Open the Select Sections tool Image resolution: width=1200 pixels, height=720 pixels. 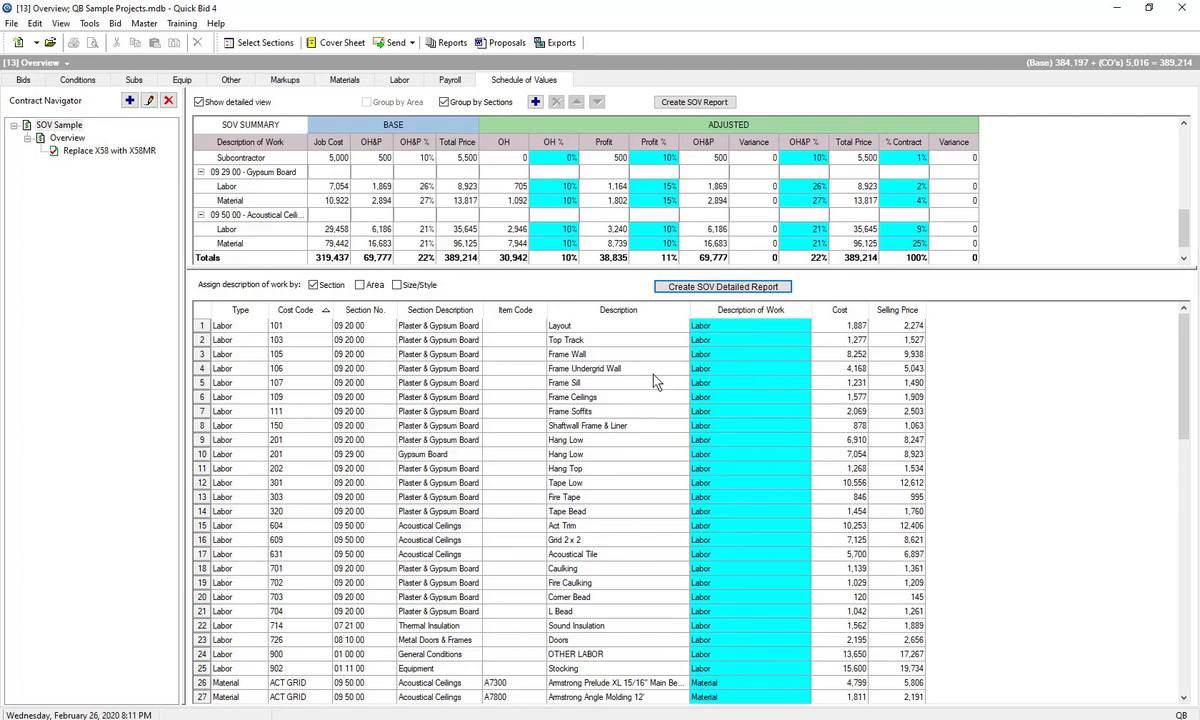258,43
